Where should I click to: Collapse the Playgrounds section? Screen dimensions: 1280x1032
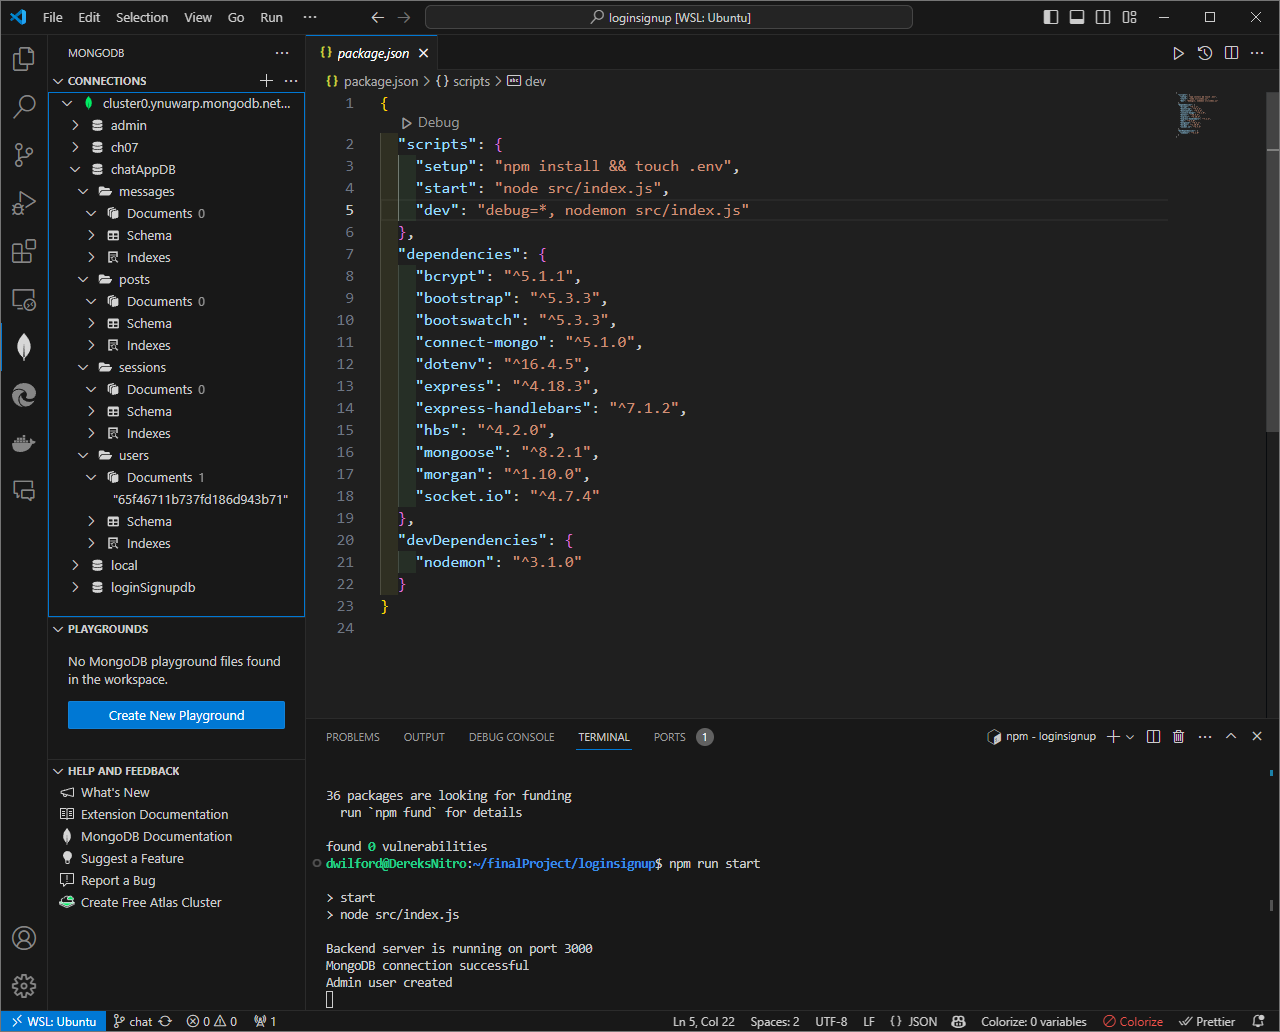pos(58,629)
